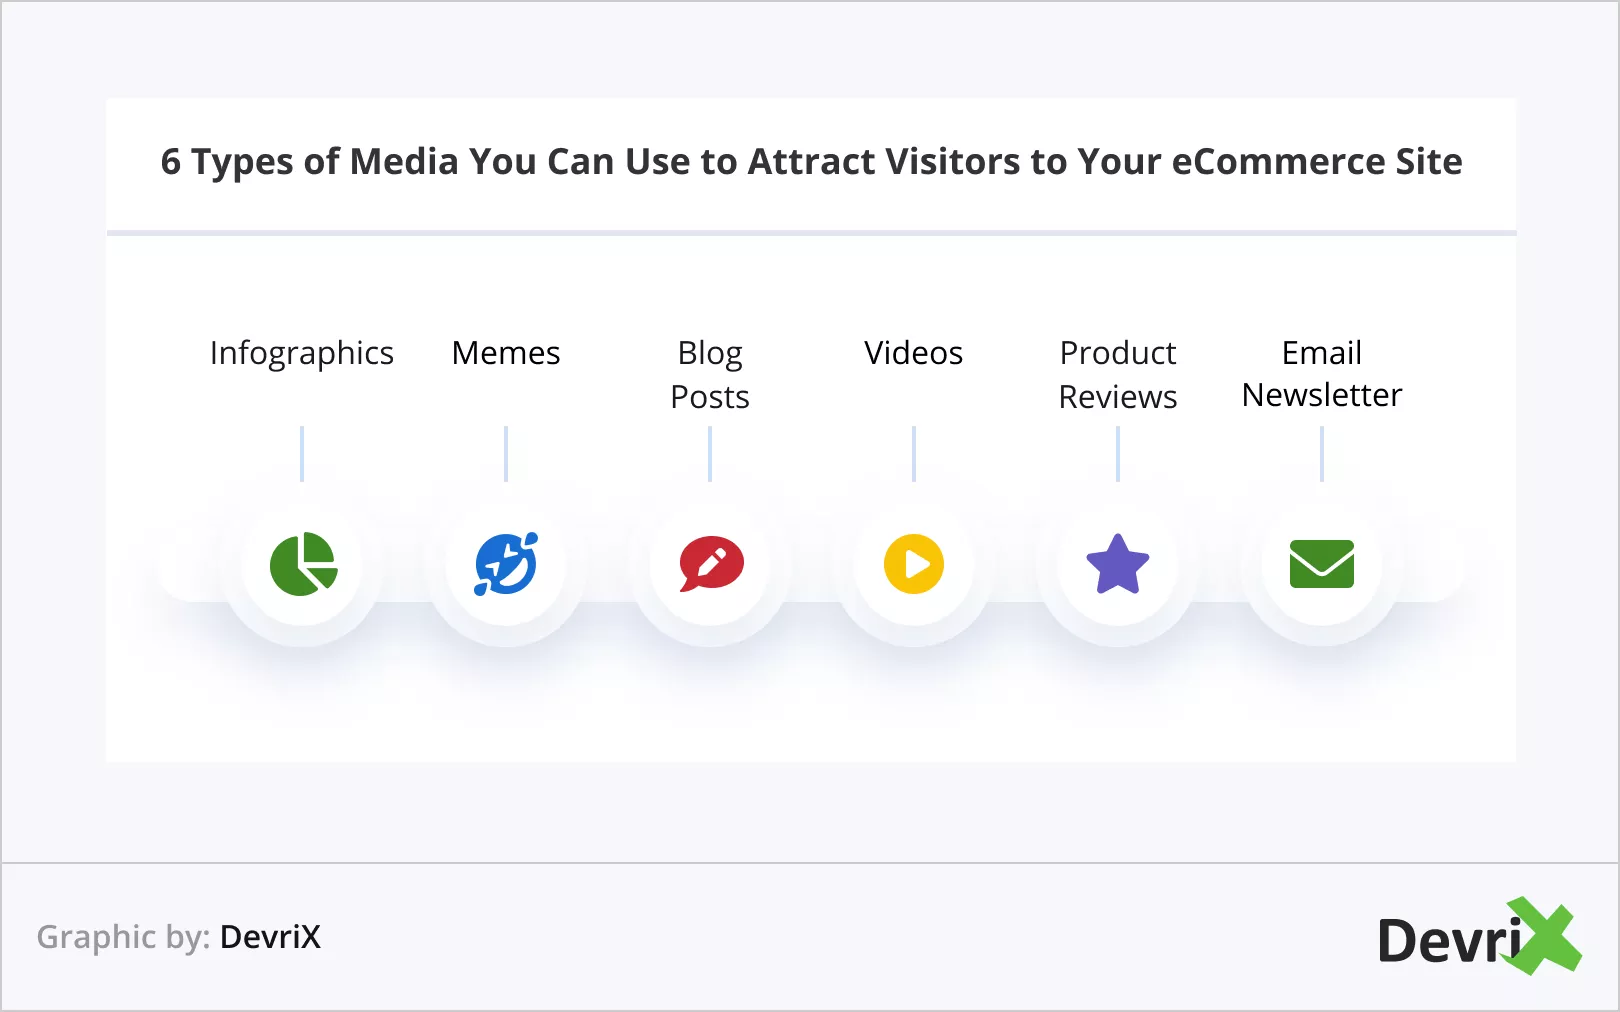Click the blue laughing emoji icon
1620x1012 pixels.
pyautogui.click(x=506, y=564)
